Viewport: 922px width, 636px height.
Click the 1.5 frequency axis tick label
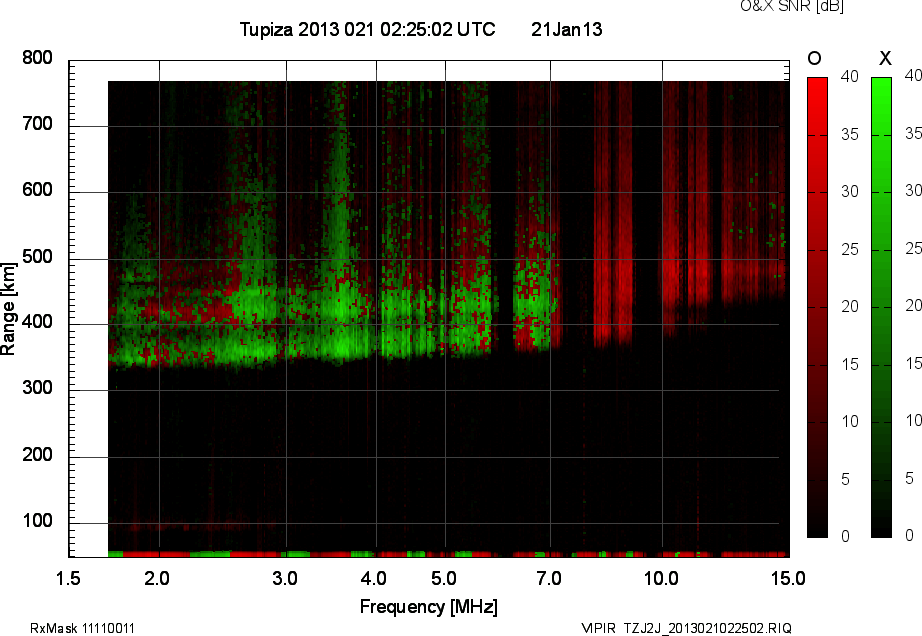pyautogui.click(x=68, y=578)
